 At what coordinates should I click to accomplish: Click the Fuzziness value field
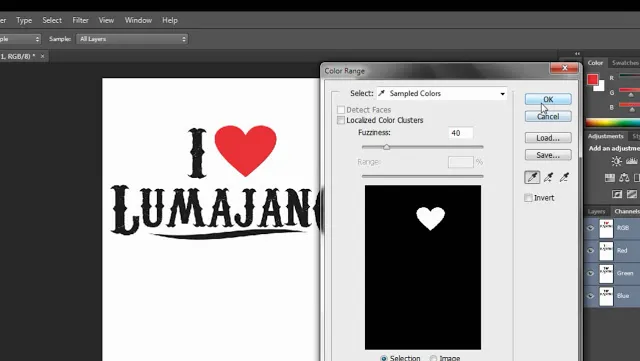click(461, 133)
